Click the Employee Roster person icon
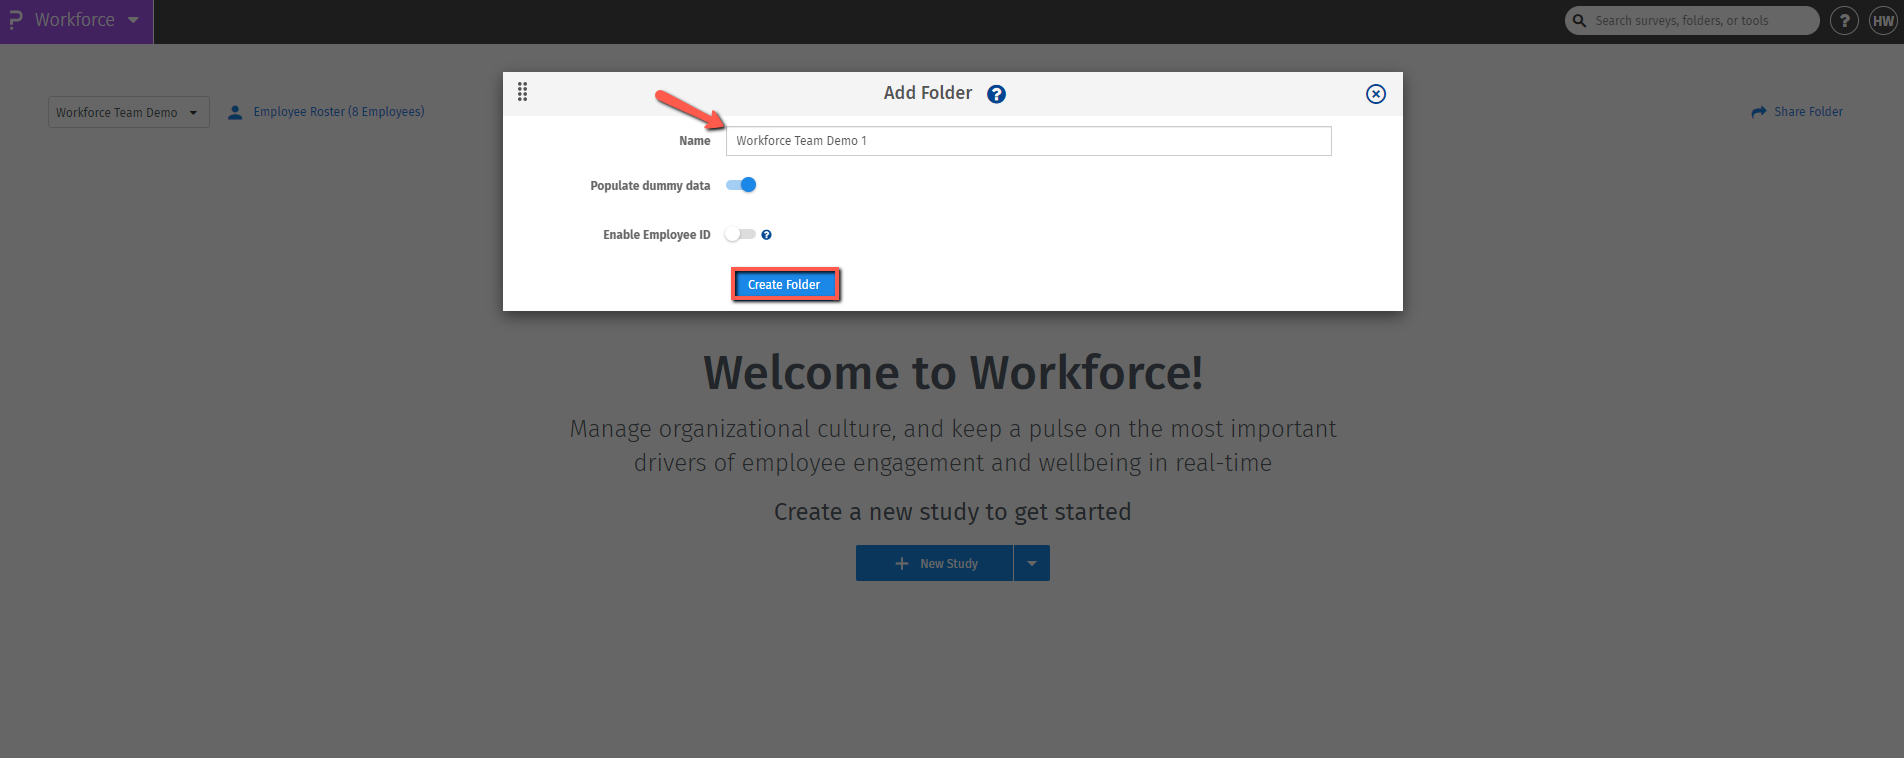 pos(235,113)
